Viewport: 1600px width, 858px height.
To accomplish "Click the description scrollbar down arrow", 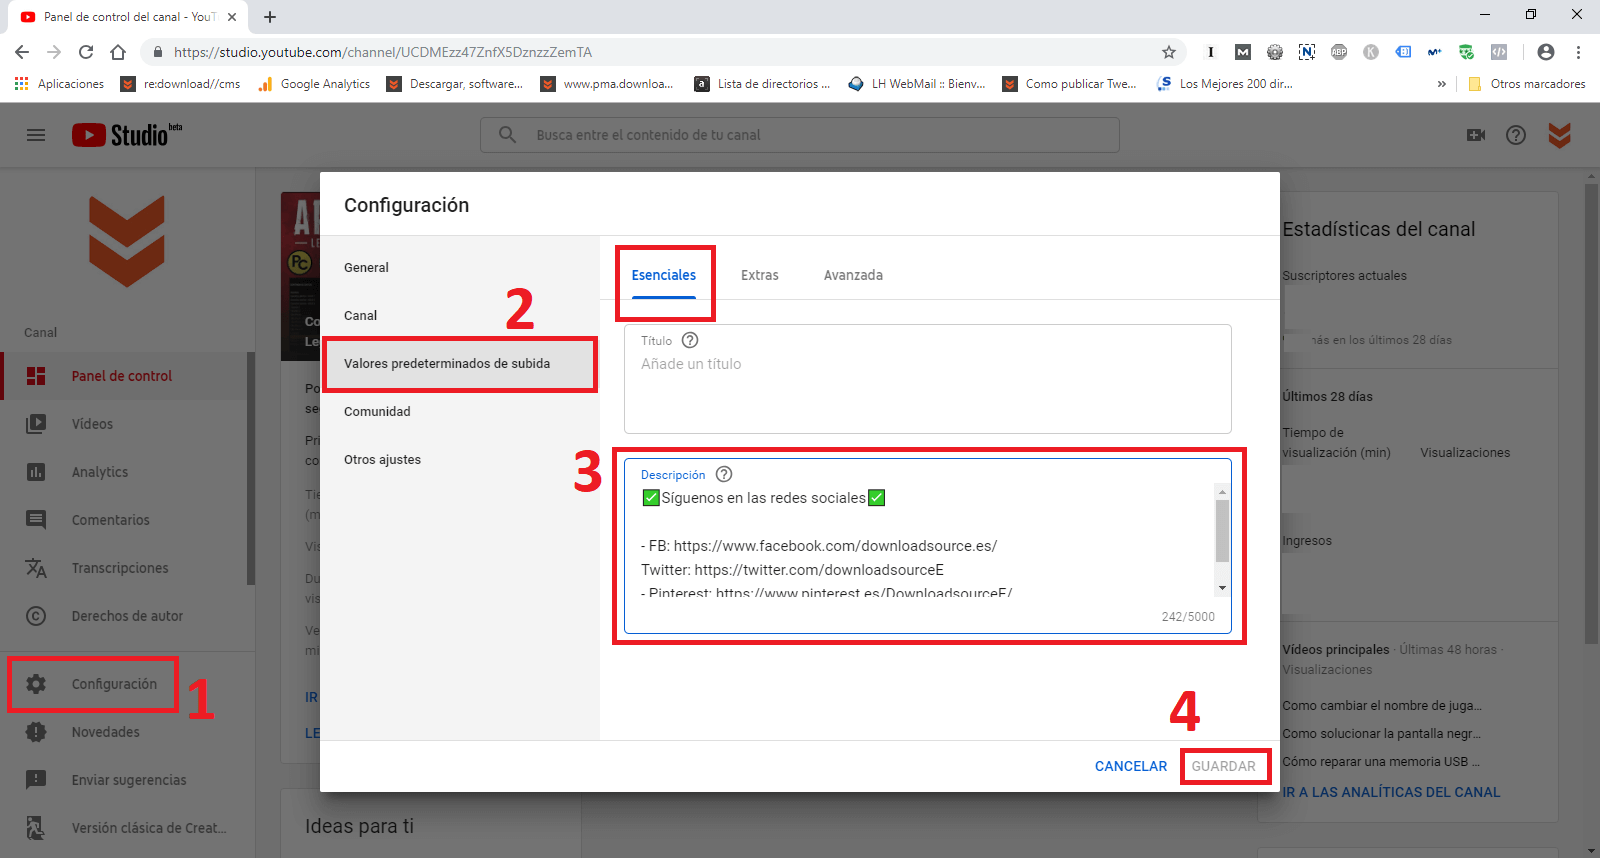I will [1222, 588].
